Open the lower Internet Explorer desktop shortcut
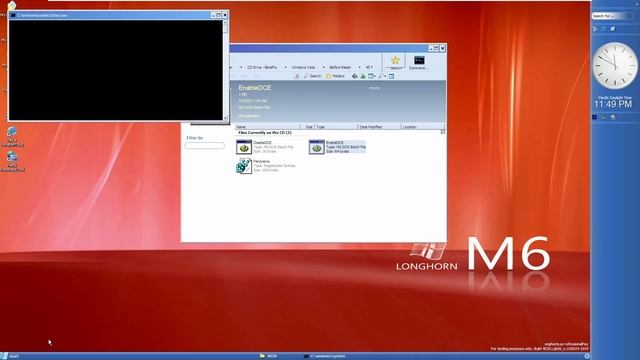 point(12,157)
